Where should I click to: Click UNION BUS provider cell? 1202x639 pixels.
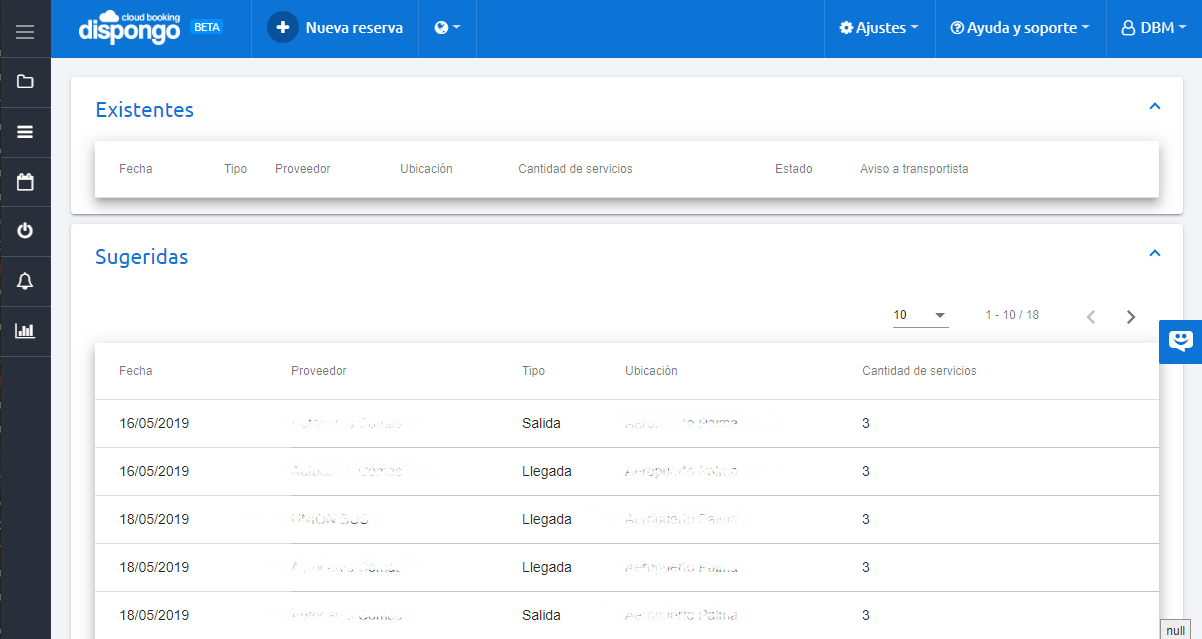pos(330,519)
